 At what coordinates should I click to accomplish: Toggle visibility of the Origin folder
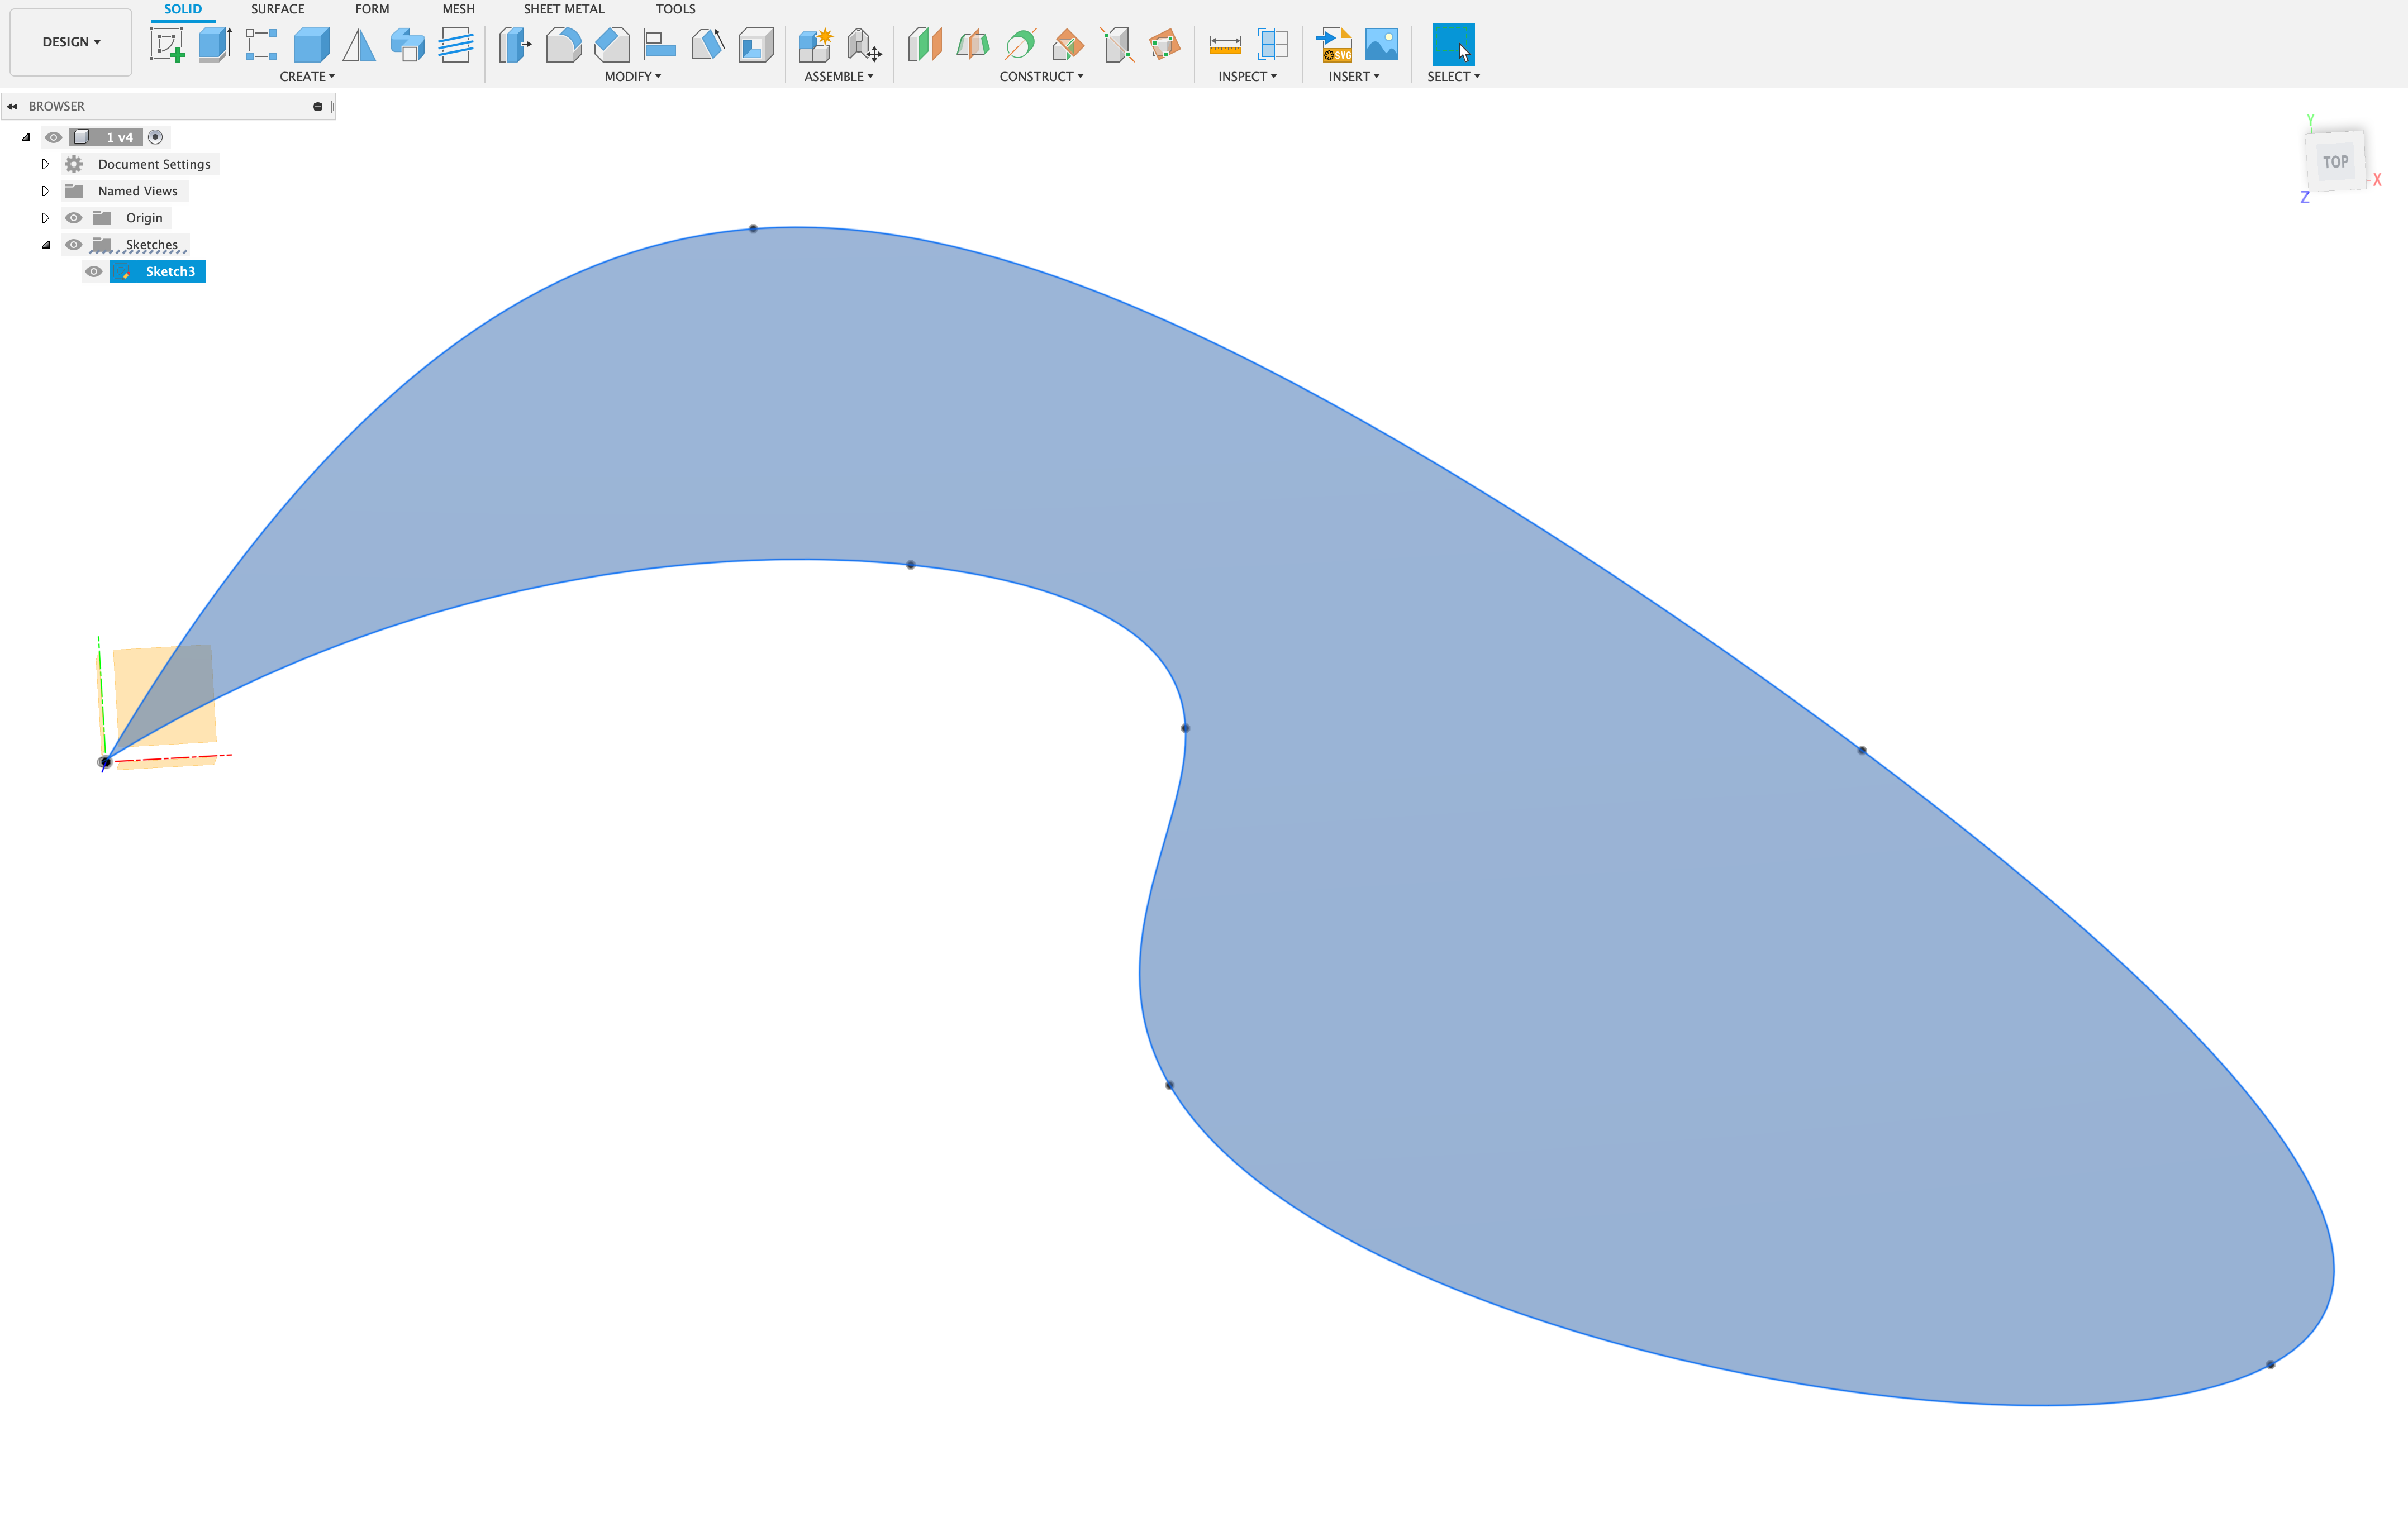[x=74, y=217]
